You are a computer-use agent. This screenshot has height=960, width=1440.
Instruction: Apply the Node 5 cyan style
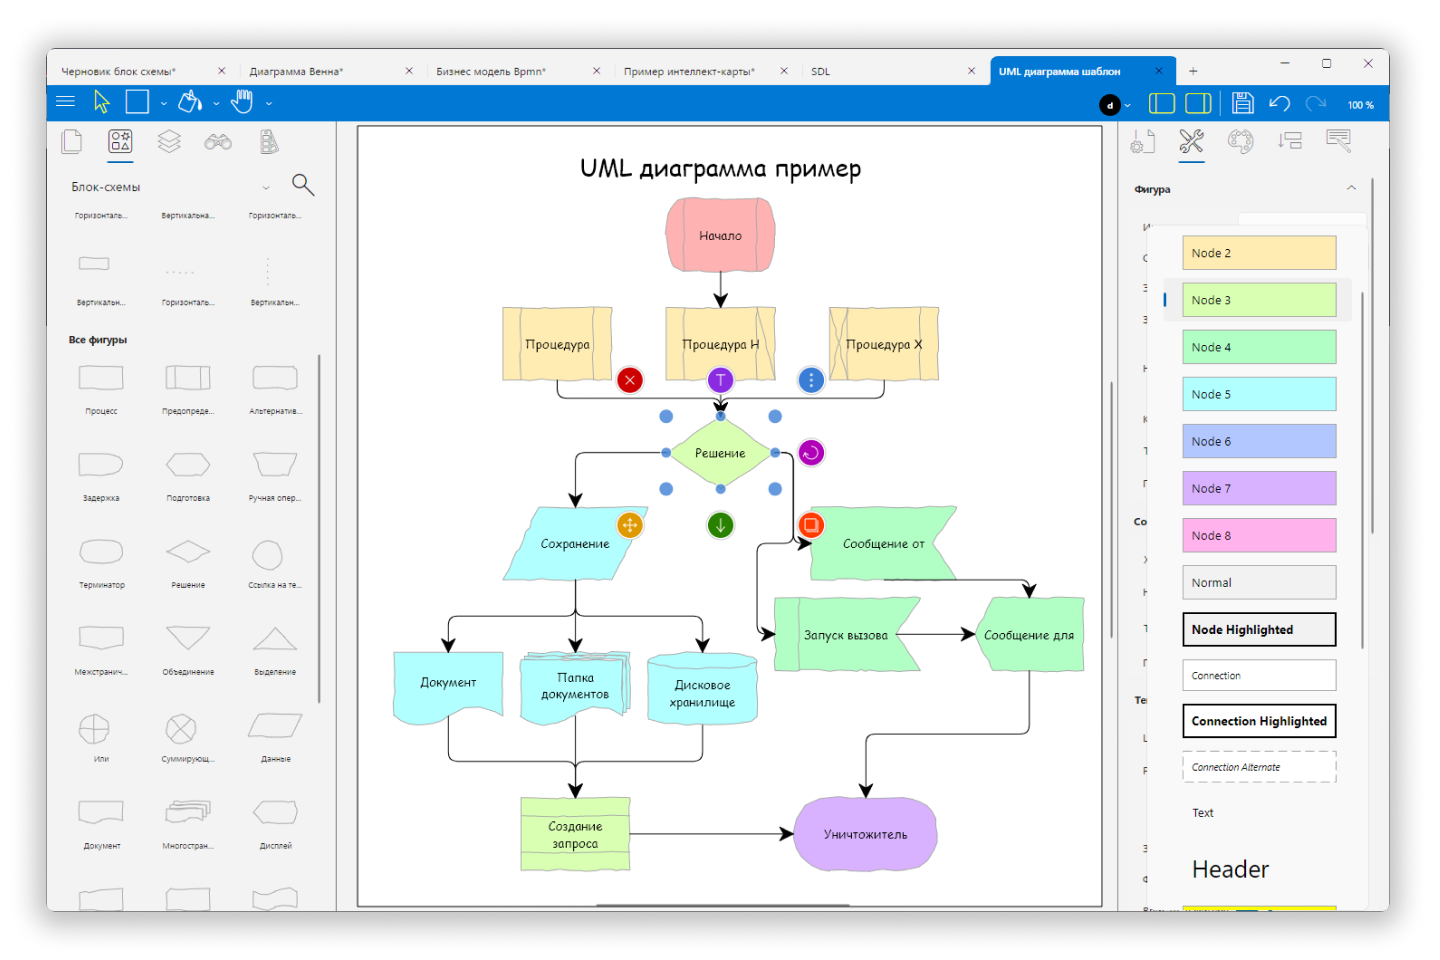(x=1259, y=394)
